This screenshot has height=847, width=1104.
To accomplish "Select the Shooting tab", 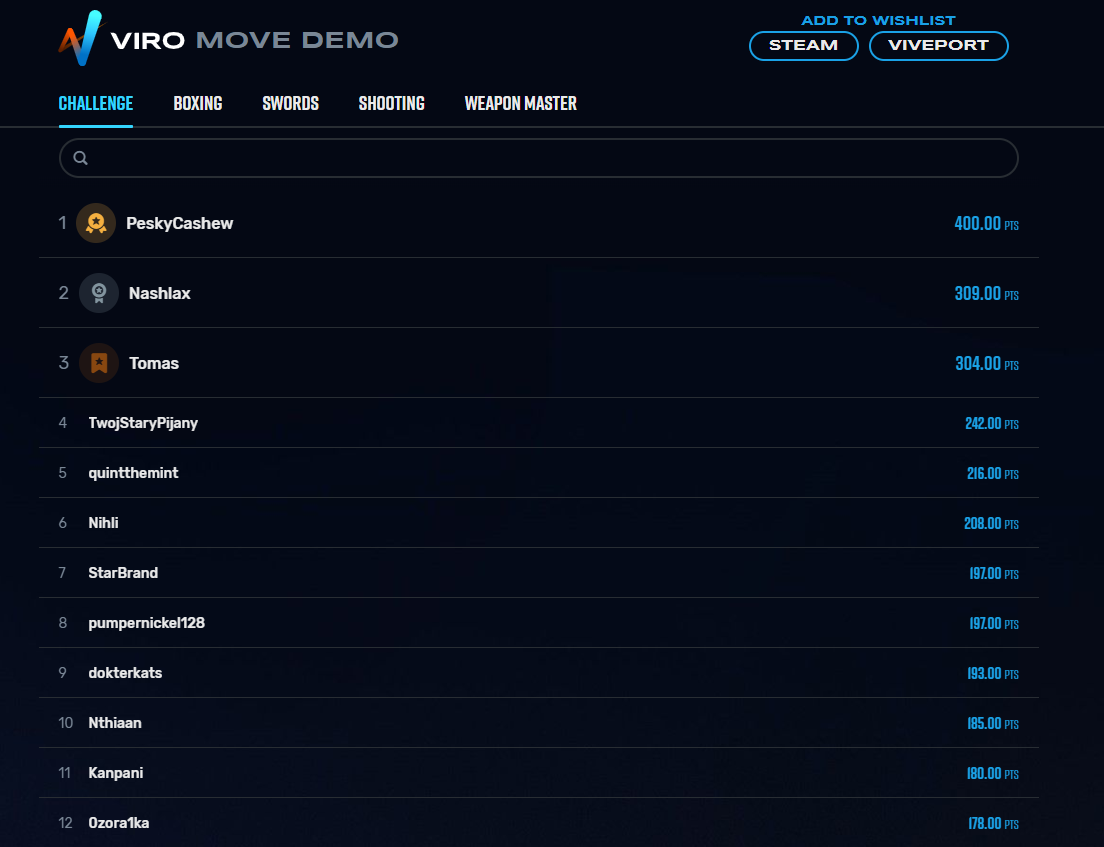I will pos(391,103).
